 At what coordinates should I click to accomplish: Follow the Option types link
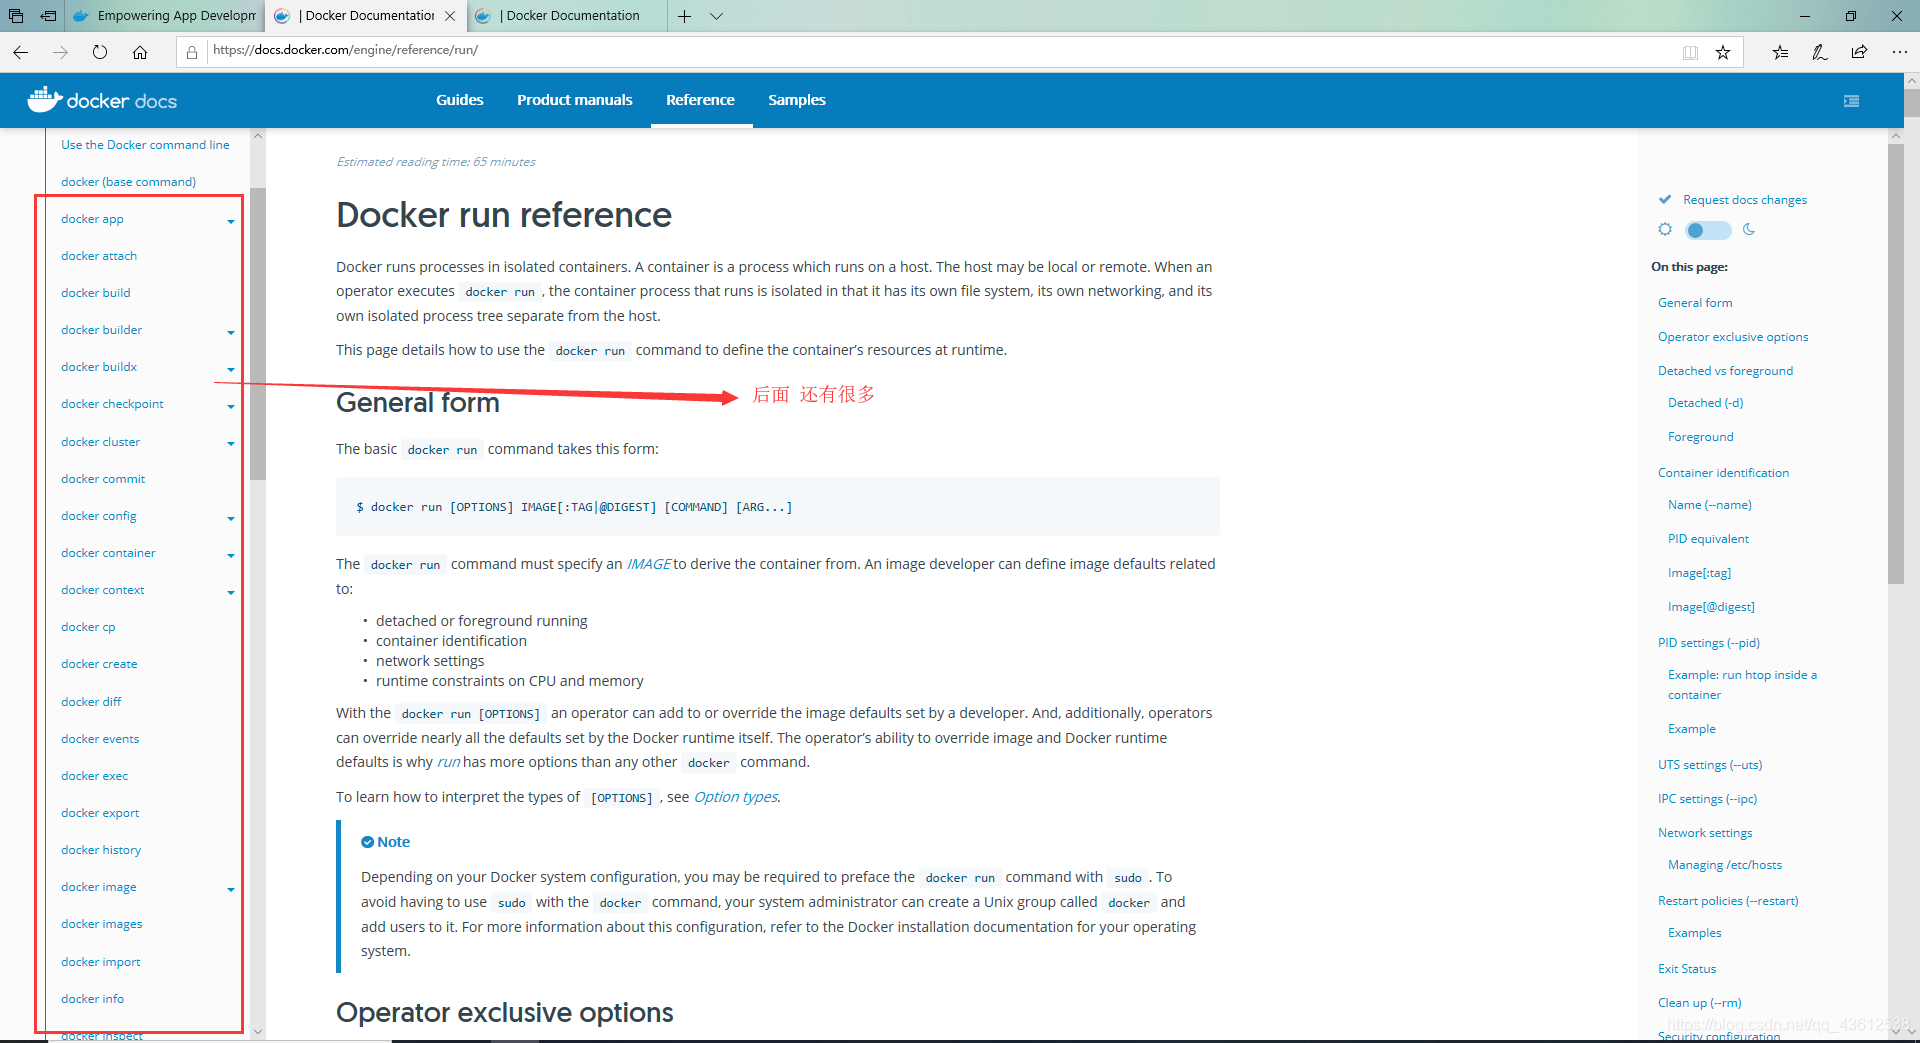click(x=736, y=797)
